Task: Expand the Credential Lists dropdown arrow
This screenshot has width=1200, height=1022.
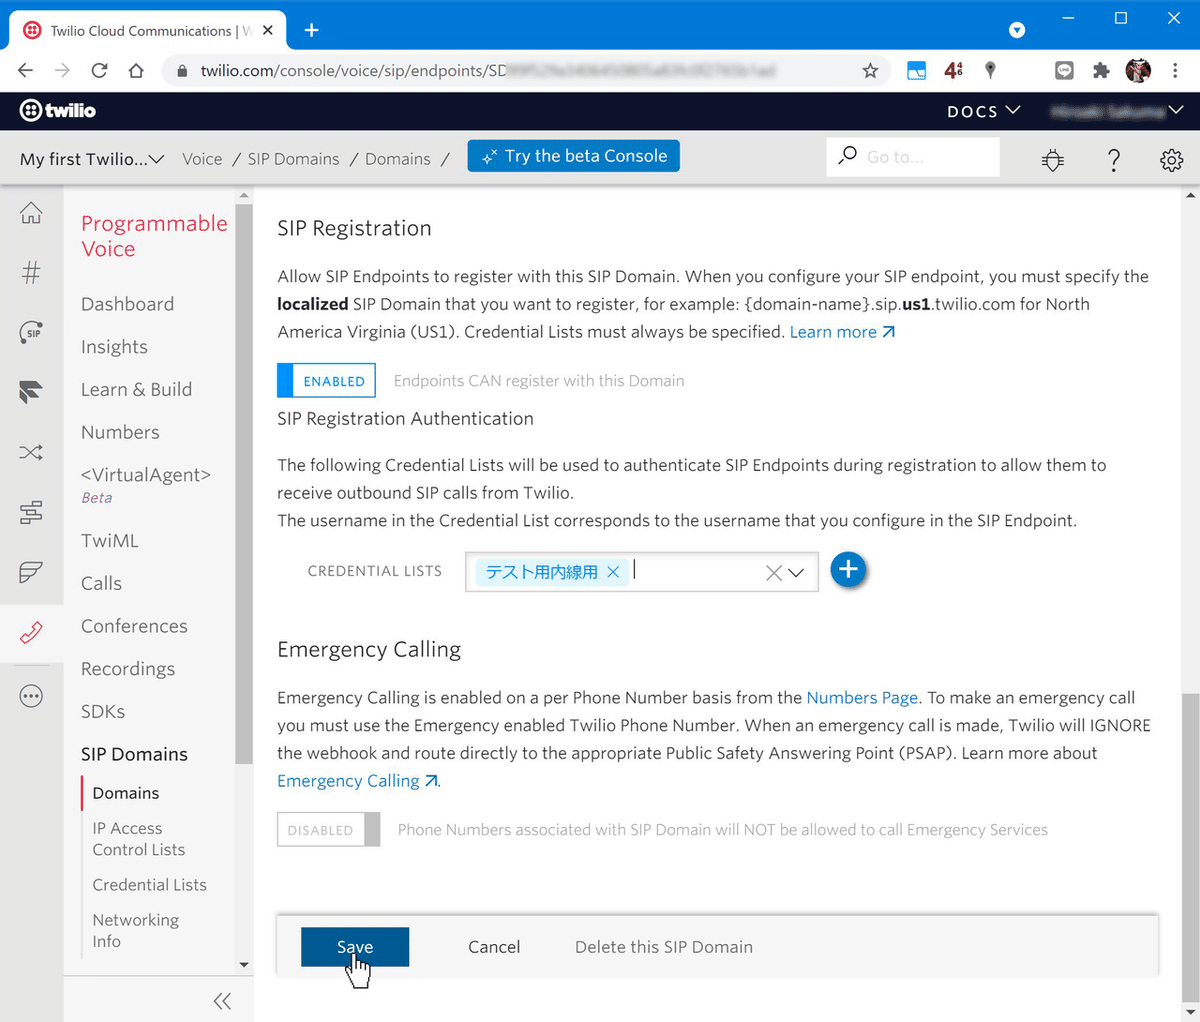Action: pyautogui.click(x=796, y=573)
